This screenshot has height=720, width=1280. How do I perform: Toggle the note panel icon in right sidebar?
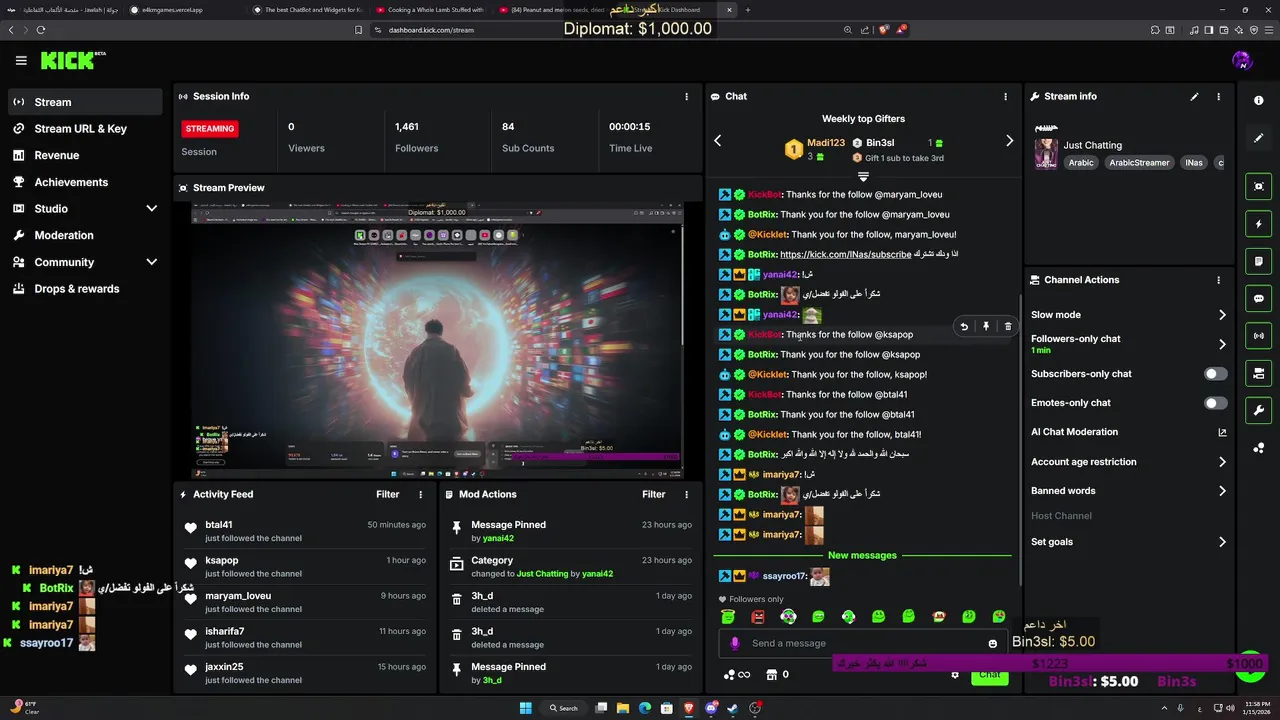(x=1259, y=261)
